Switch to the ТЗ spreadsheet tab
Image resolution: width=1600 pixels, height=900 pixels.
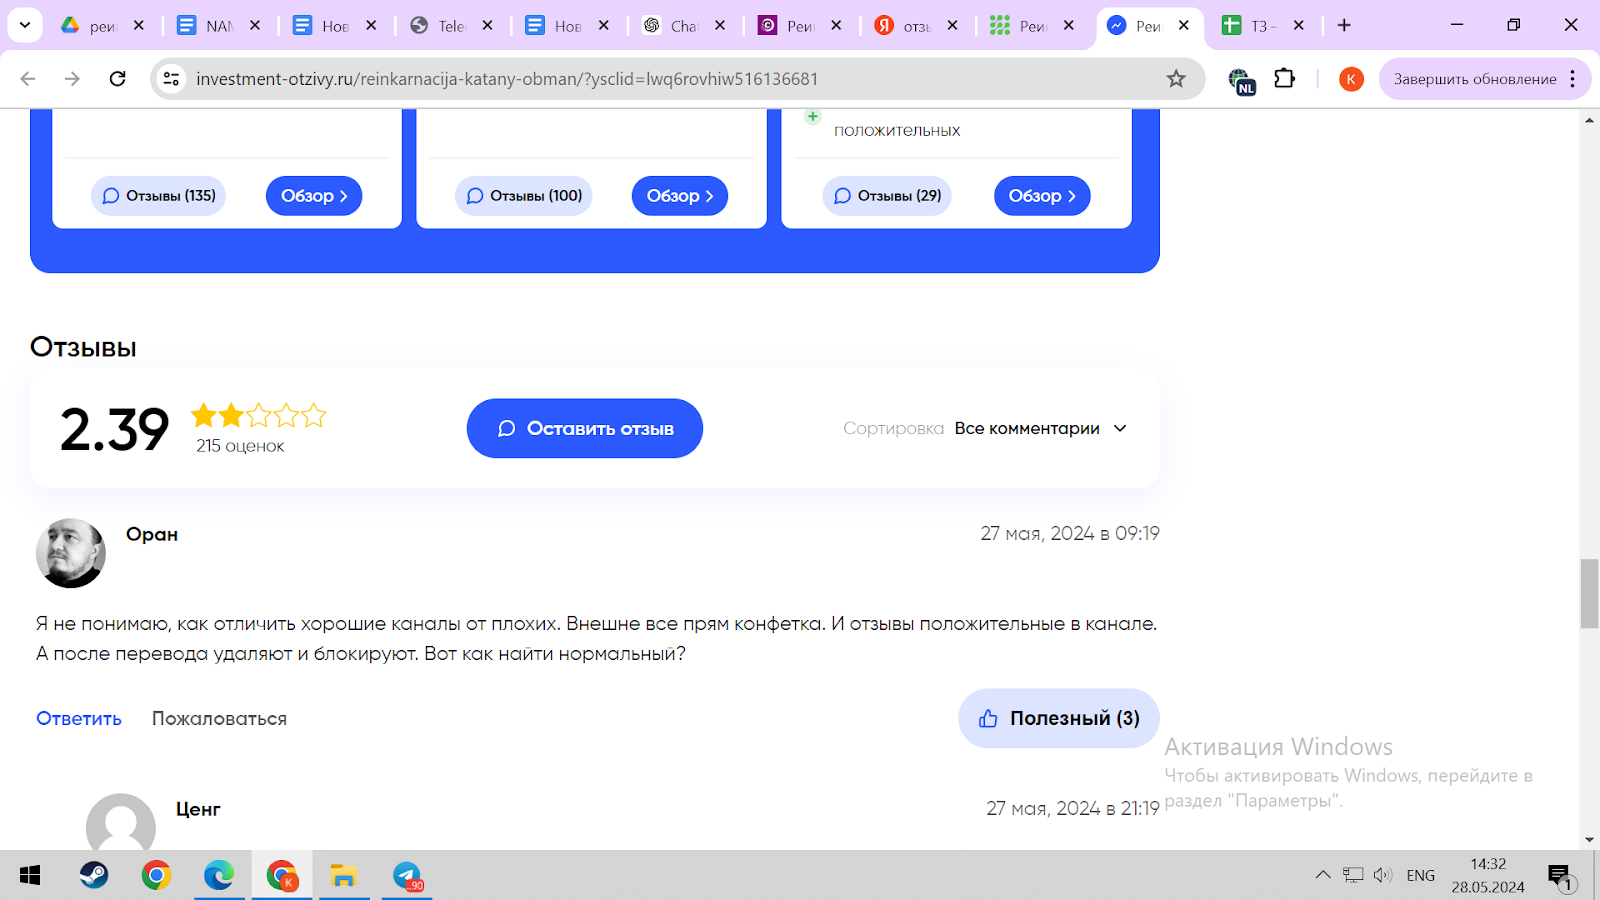point(1248,26)
